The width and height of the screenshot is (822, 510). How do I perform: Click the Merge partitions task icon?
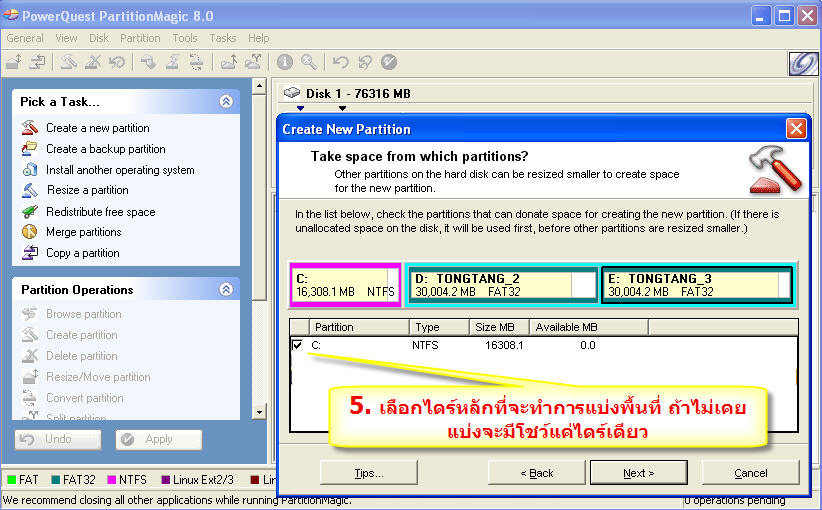click(29, 231)
